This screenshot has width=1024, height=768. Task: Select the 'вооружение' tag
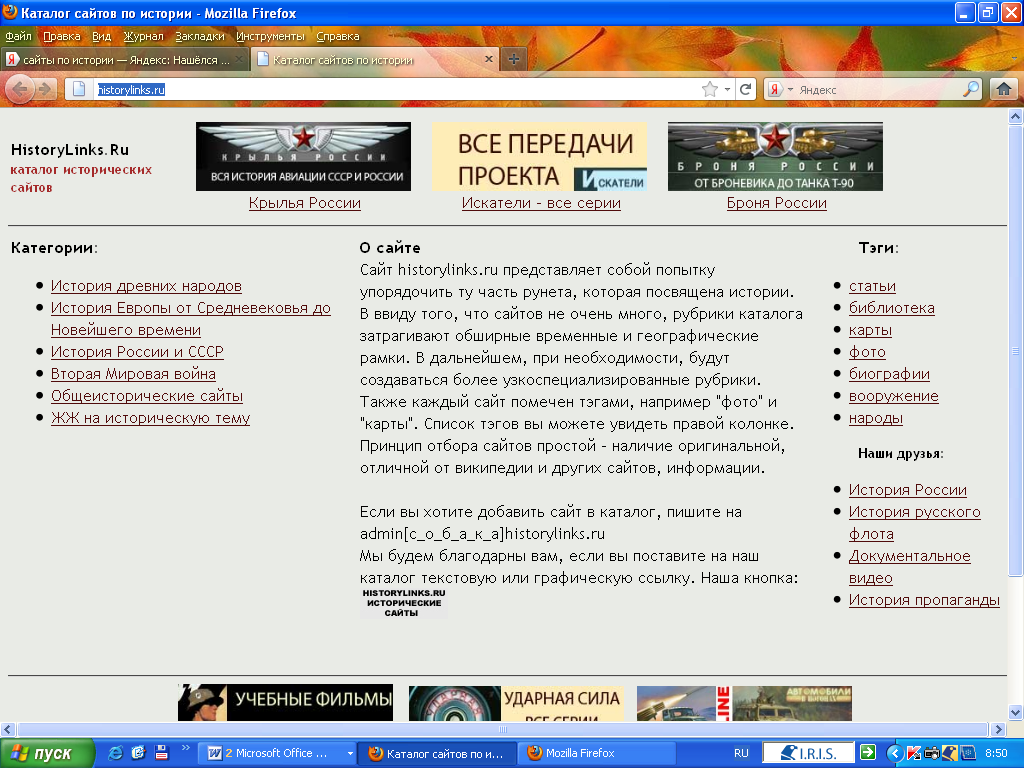(893, 396)
